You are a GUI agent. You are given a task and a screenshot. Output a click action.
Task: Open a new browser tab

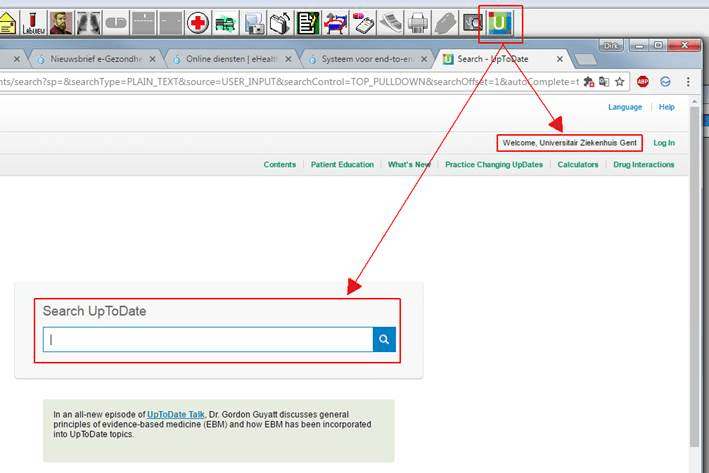586,59
